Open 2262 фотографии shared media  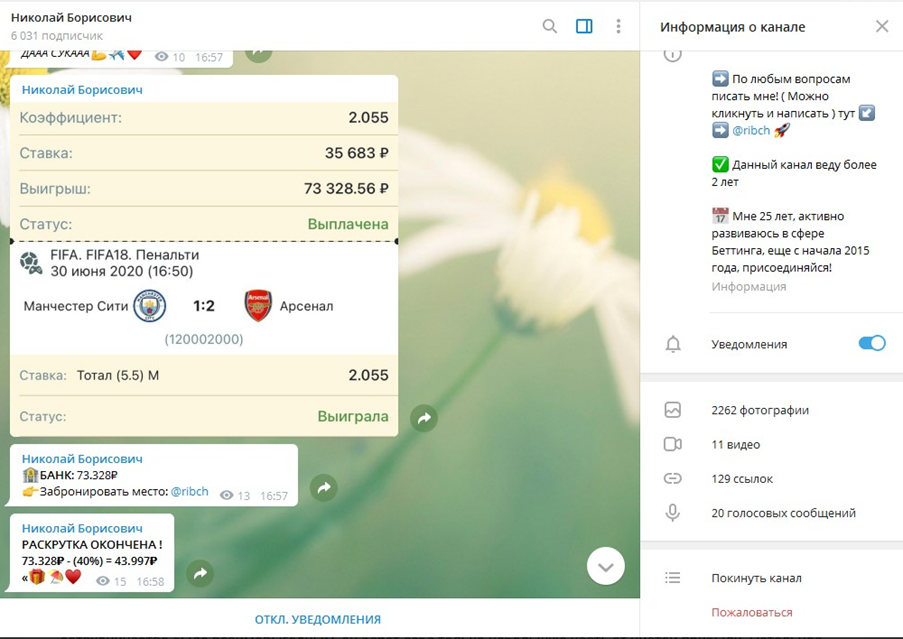(759, 410)
